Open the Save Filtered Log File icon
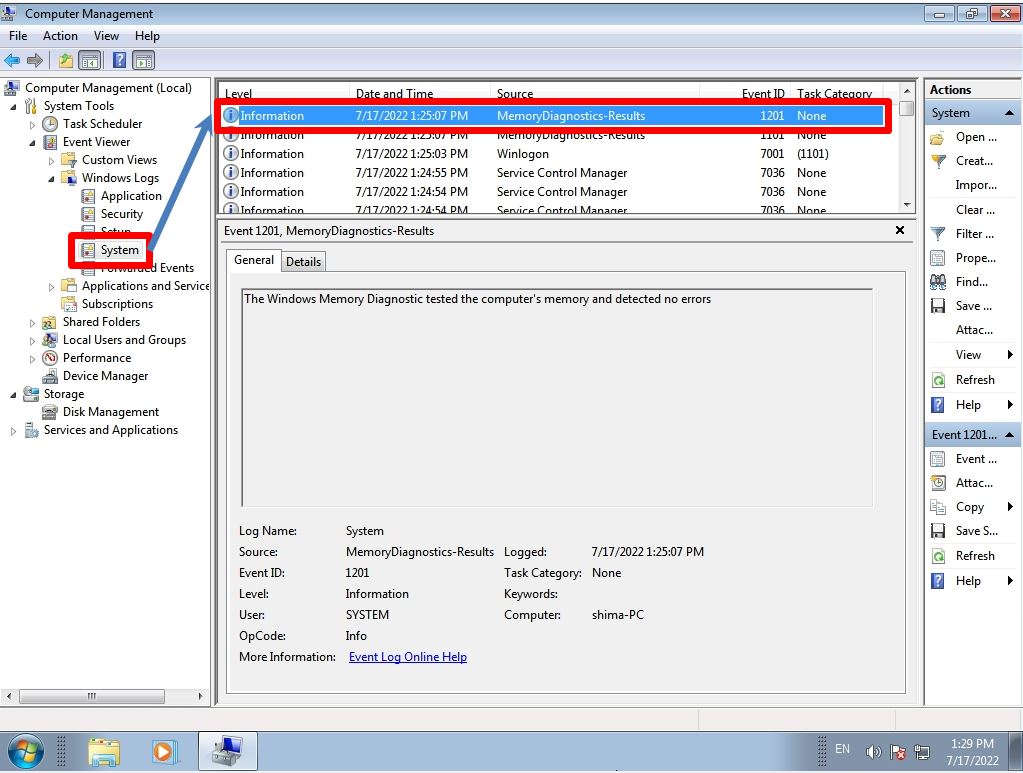1023x773 pixels. (938, 305)
